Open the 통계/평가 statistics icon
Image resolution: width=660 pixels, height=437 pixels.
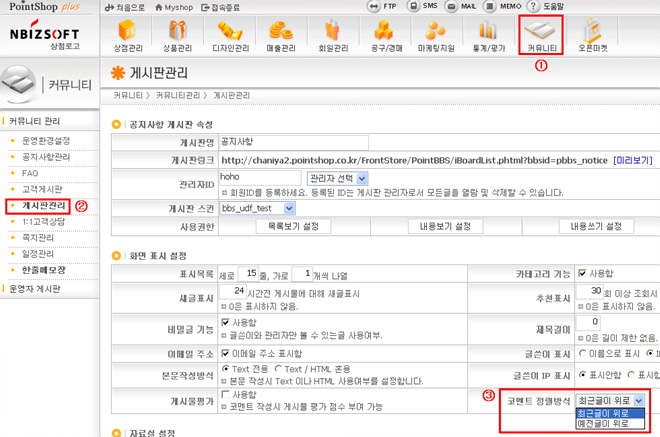pyautogui.click(x=490, y=35)
